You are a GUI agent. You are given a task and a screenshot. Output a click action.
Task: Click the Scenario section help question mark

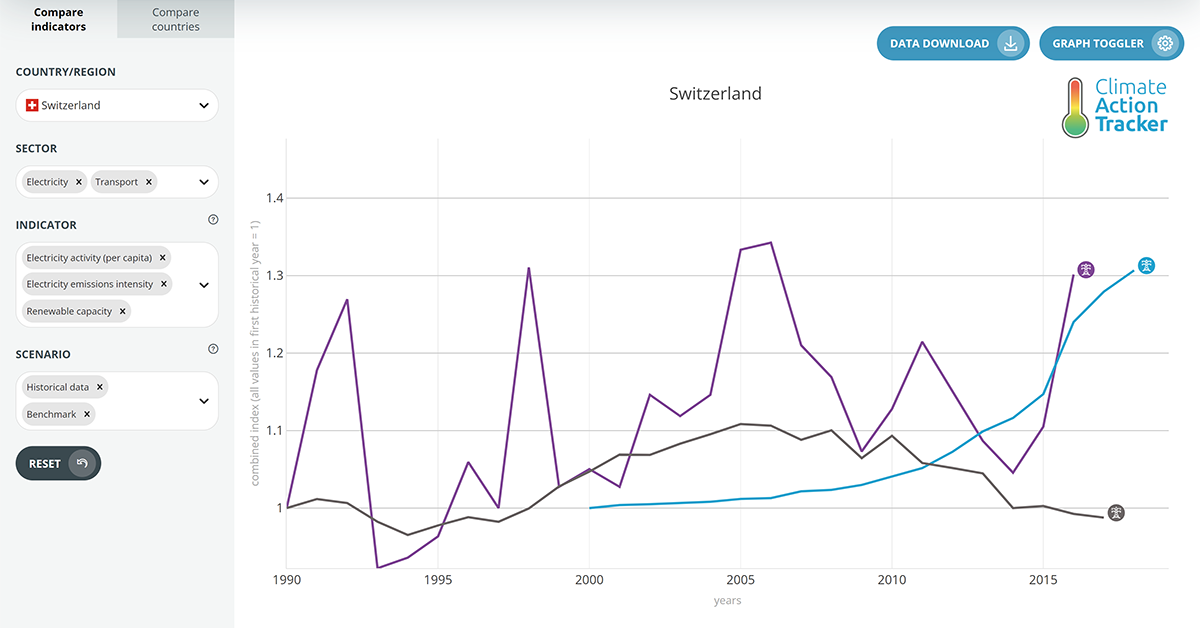tap(213, 348)
